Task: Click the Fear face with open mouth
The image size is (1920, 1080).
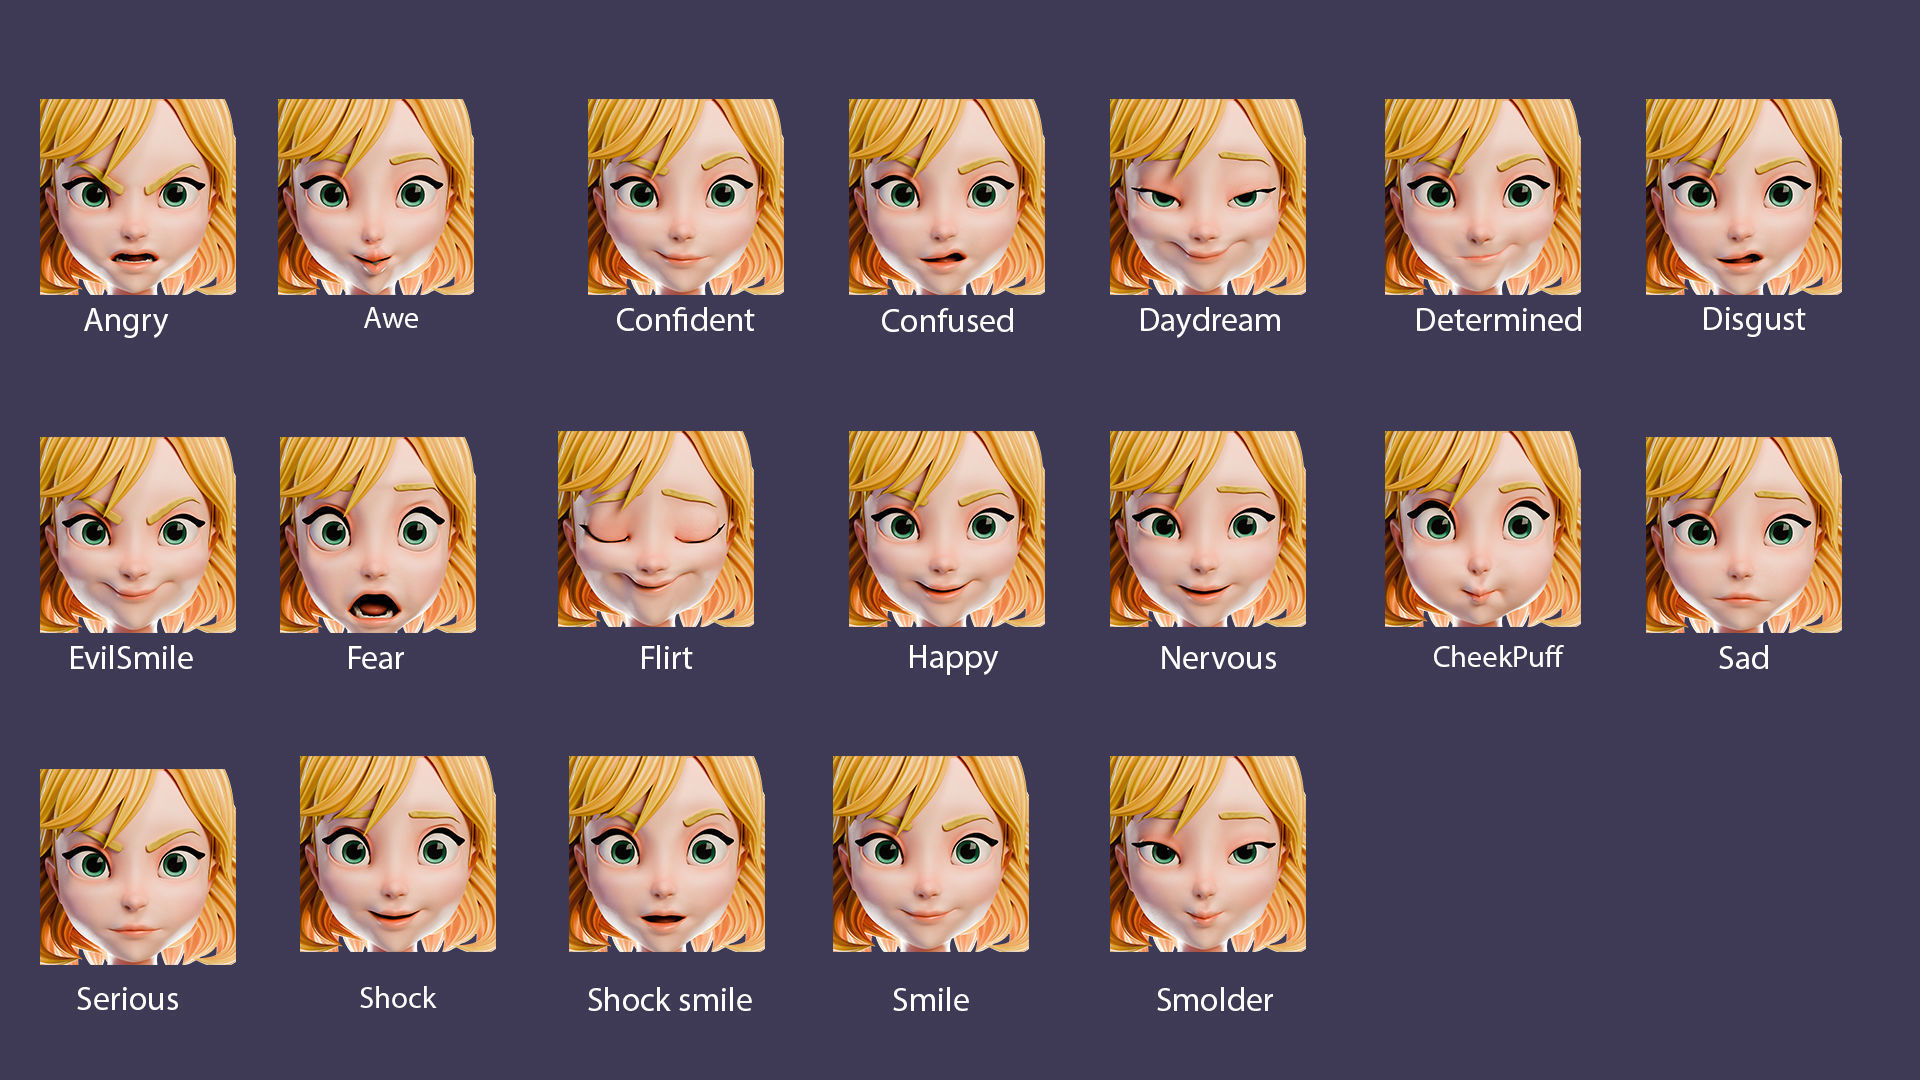Action: click(x=377, y=534)
